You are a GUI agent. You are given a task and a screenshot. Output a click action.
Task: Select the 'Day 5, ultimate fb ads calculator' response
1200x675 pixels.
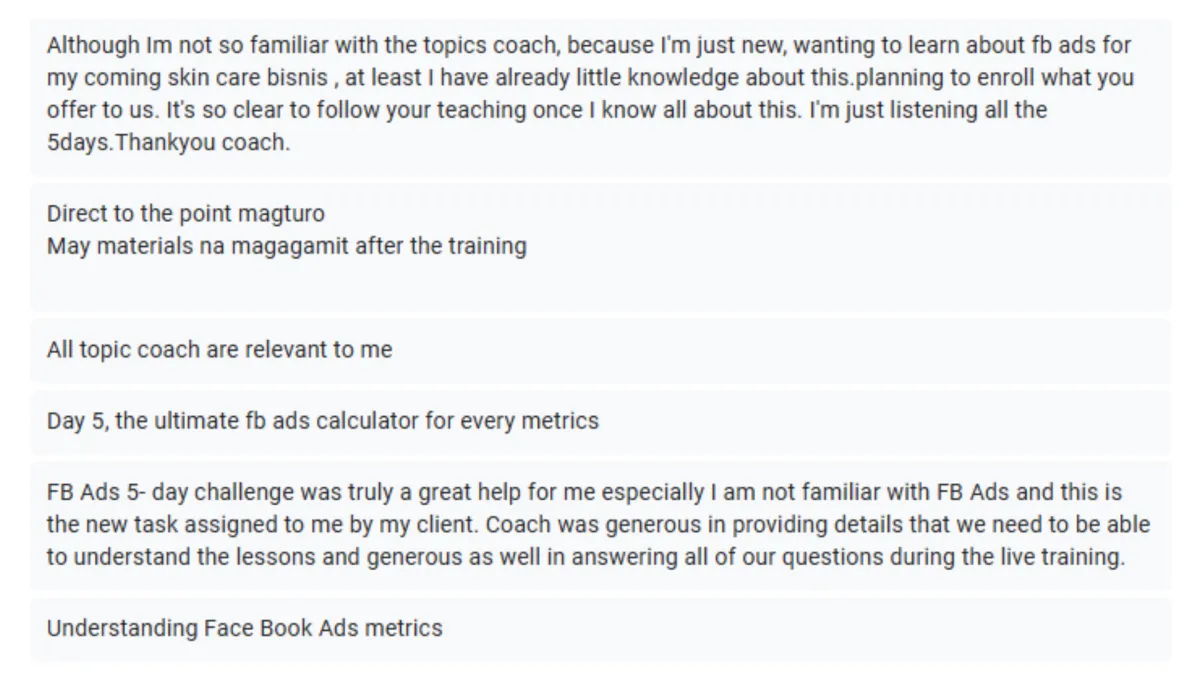click(x=600, y=420)
